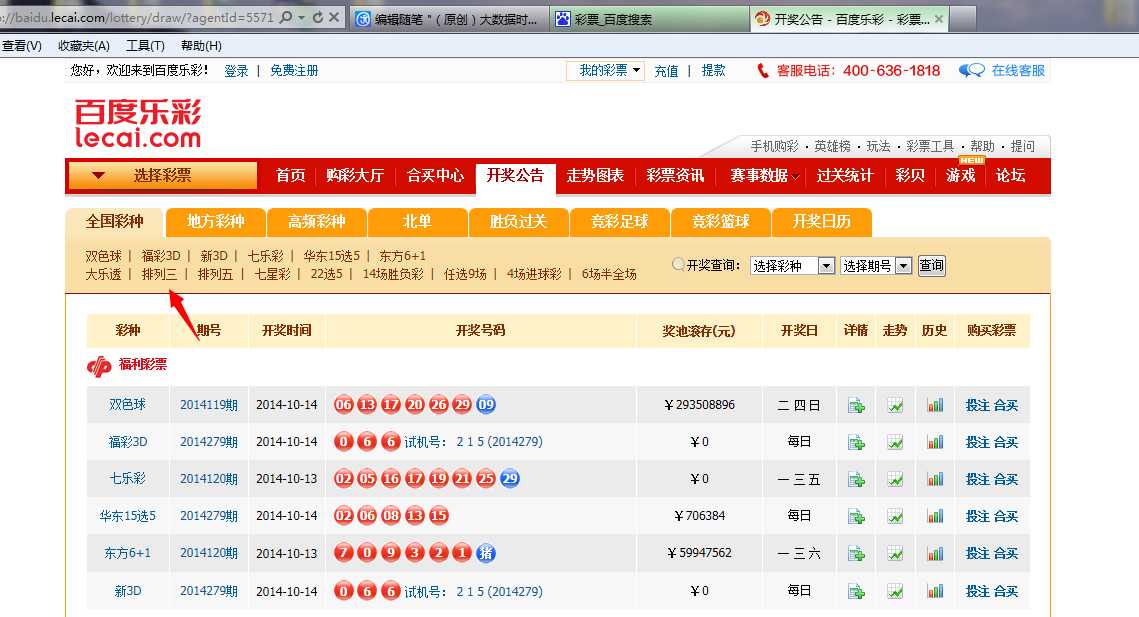Click the 免费注册 link
Viewport: 1139px width, 617px height.
pos(294,71)
